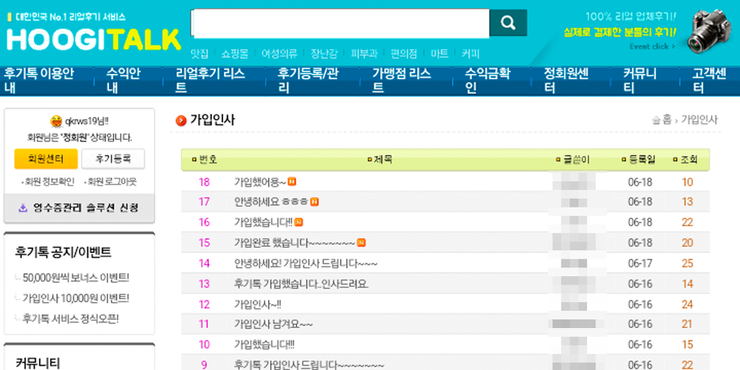Click the HOOGITALK logo
The height and width of the screenshot is (370, 740).
point(93,40)
